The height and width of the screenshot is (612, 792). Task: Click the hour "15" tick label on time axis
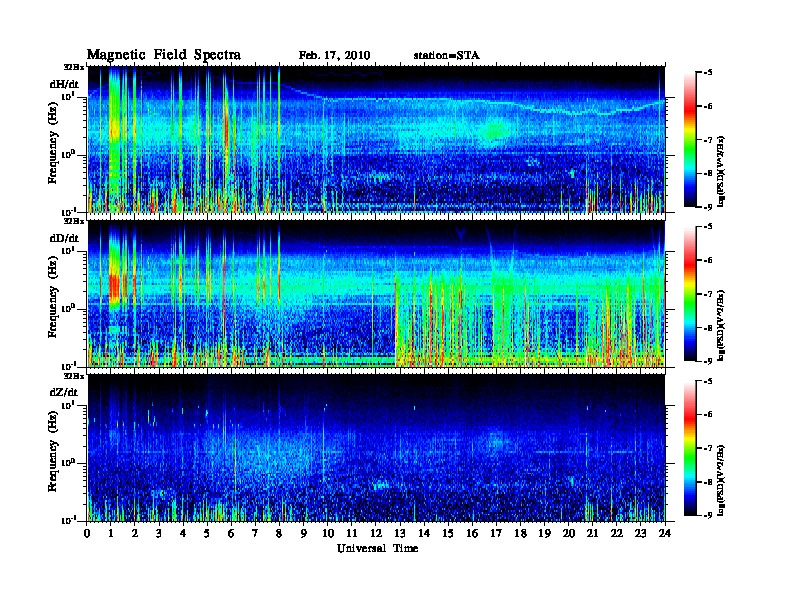coord(448,534)
